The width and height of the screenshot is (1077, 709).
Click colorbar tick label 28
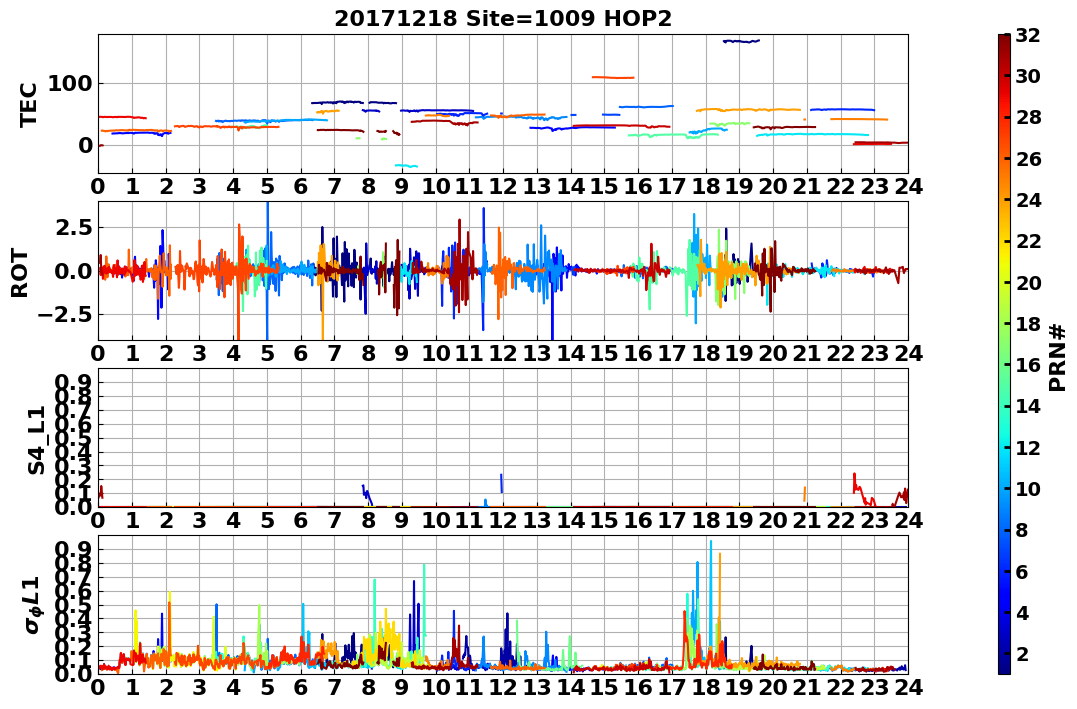click(1028, 117)
